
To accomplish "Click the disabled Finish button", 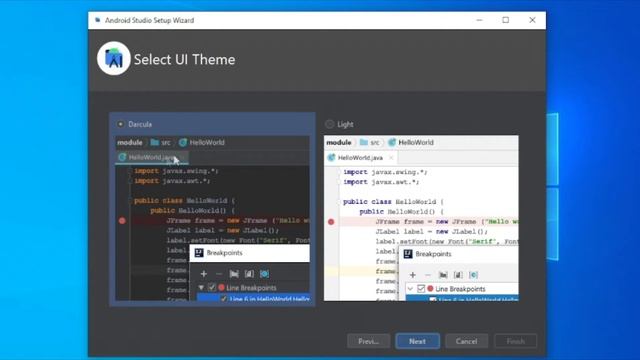I will coord(516,341).
